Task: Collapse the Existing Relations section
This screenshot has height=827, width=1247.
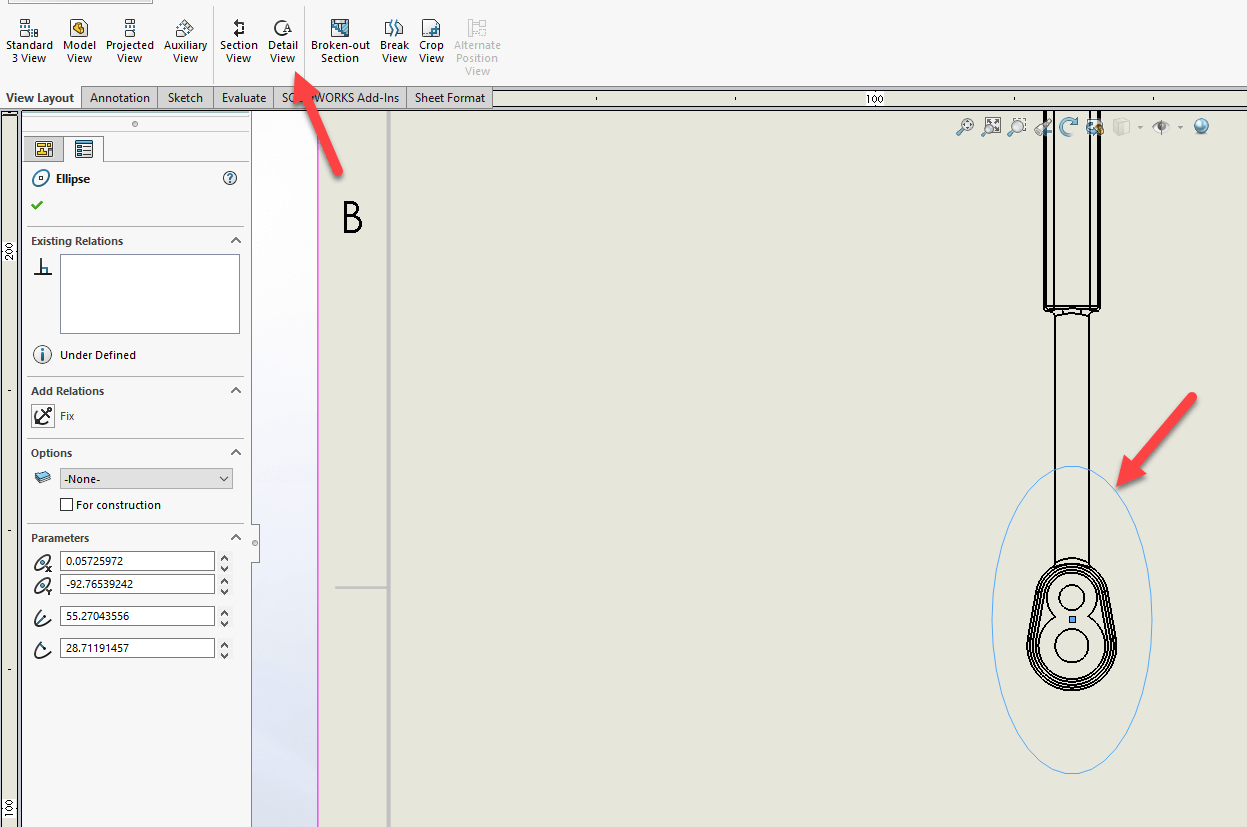Action: tap(235, 240)
